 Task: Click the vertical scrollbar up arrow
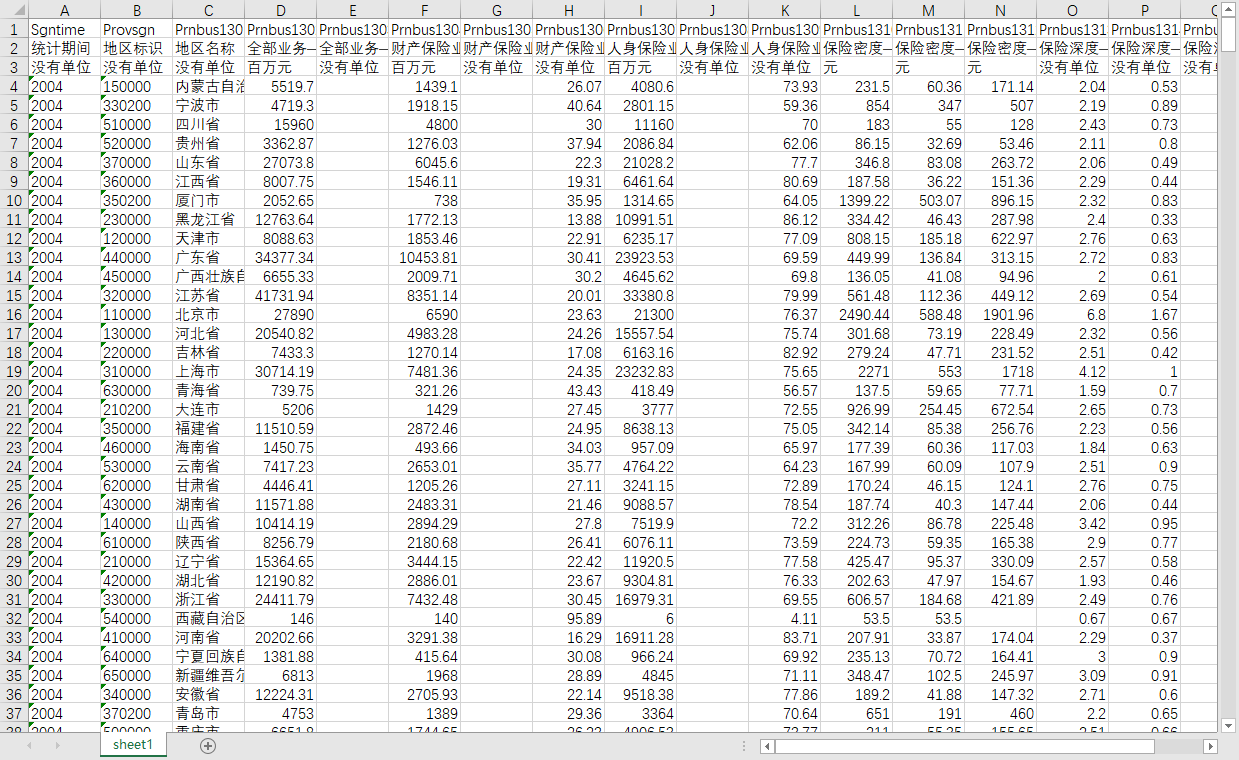(1229, 8)
